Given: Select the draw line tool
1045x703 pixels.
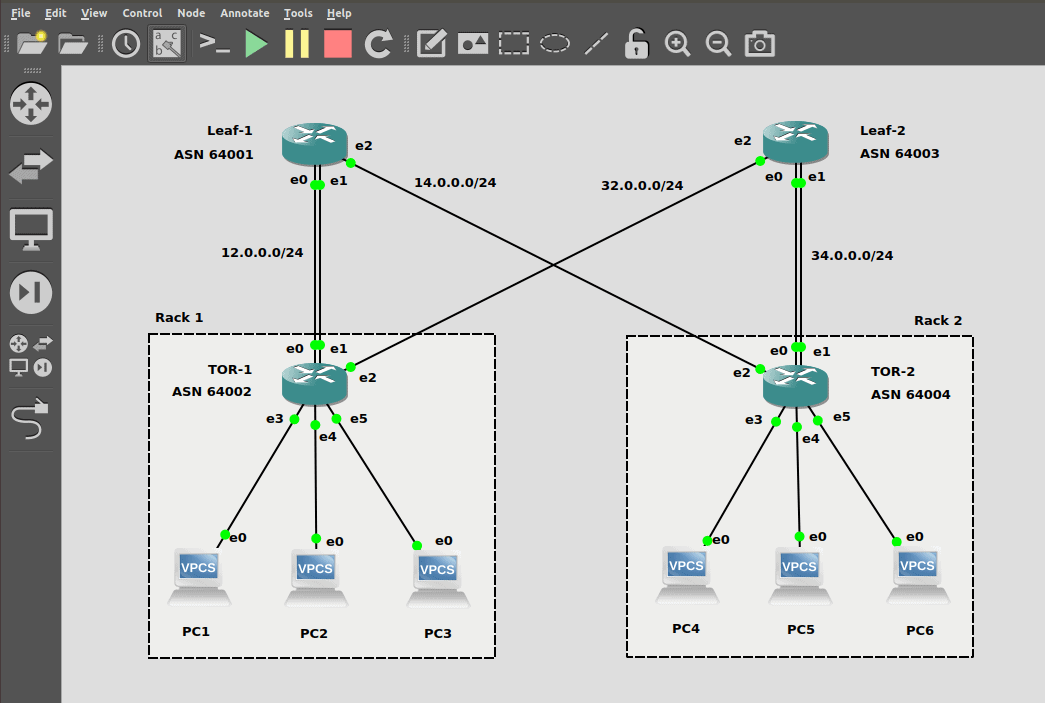Looking at the screenshot, I should tap(595, 43).
